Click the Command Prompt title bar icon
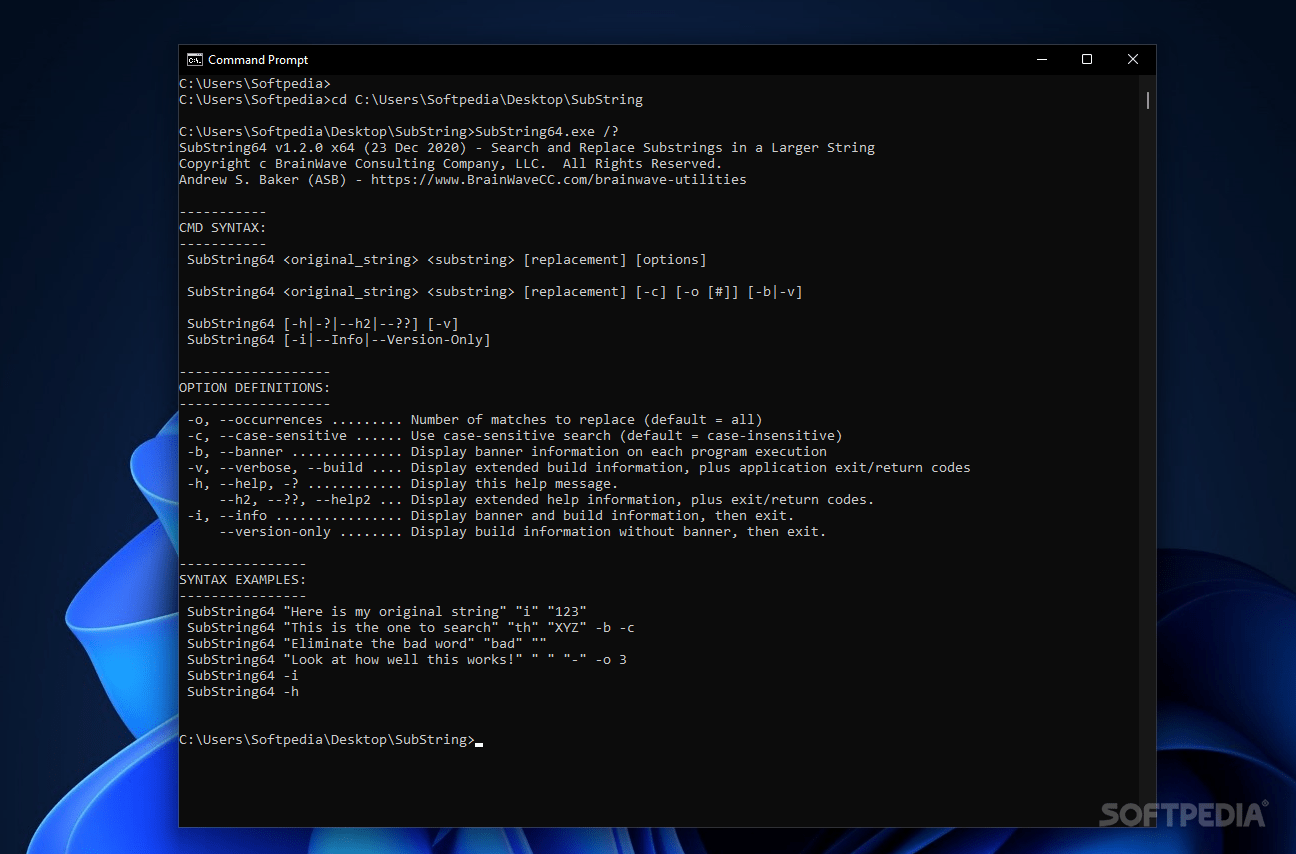 click(195, 60)
